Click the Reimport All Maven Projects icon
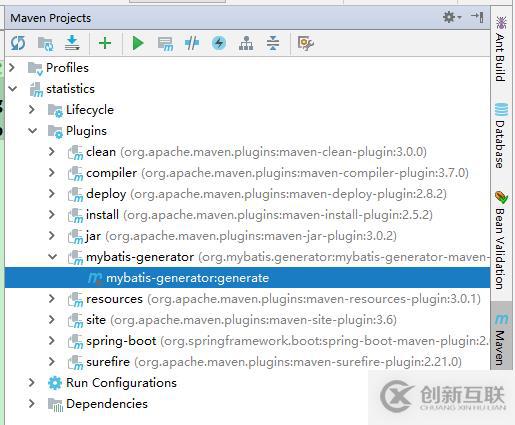 [x=18, y=43]
